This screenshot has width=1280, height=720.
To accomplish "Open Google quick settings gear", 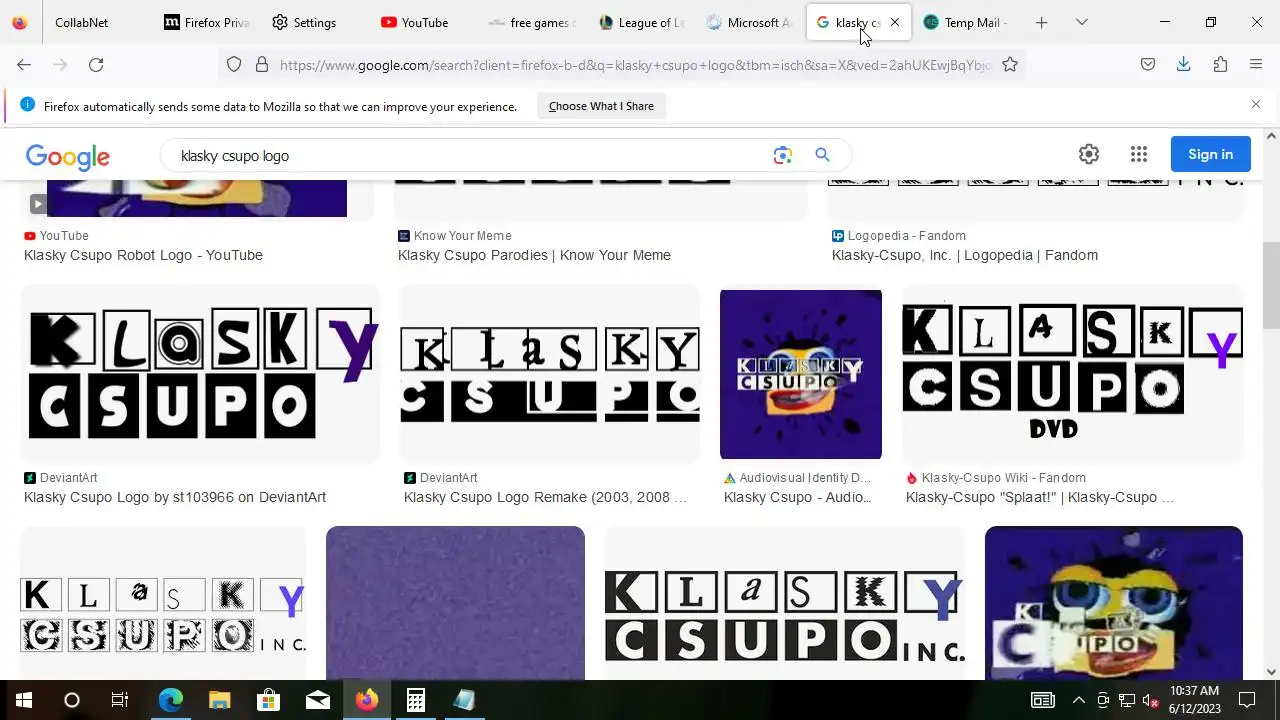I will 1089,154.
